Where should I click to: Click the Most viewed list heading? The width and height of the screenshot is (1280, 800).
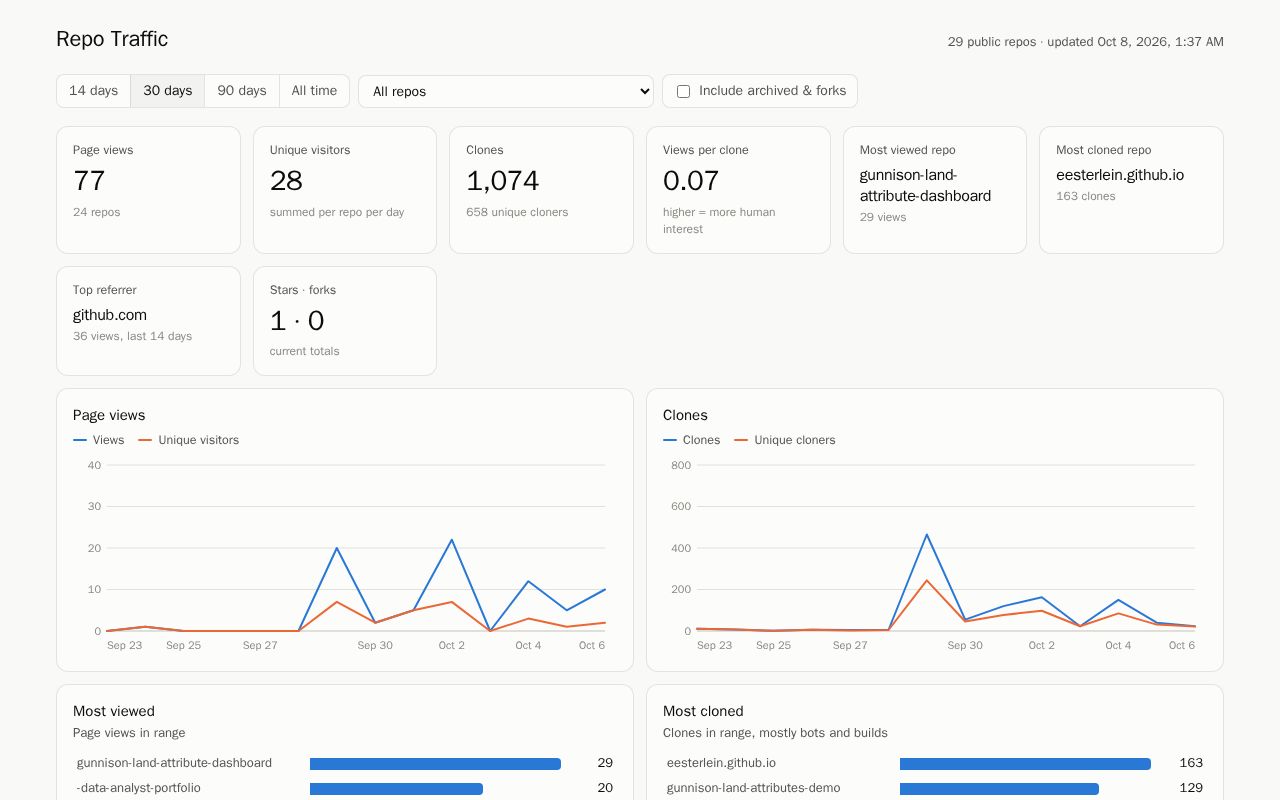pos(114,711)
